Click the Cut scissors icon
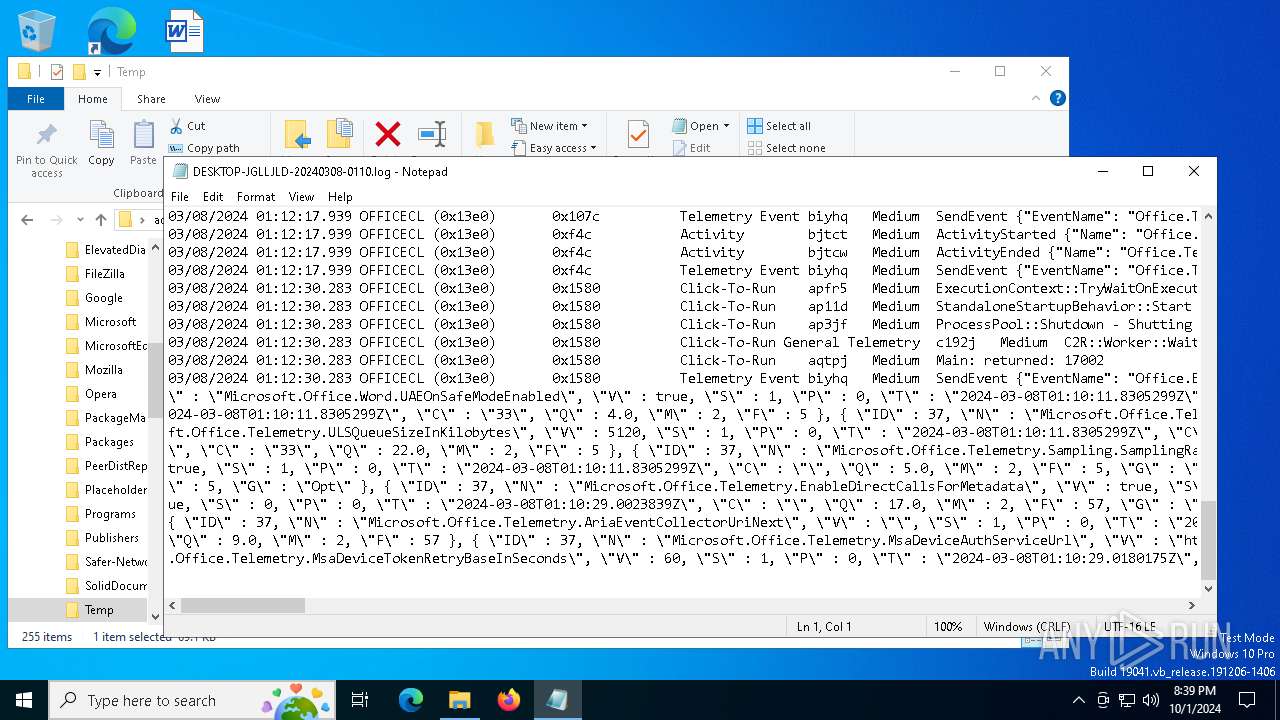 point(176,126)
